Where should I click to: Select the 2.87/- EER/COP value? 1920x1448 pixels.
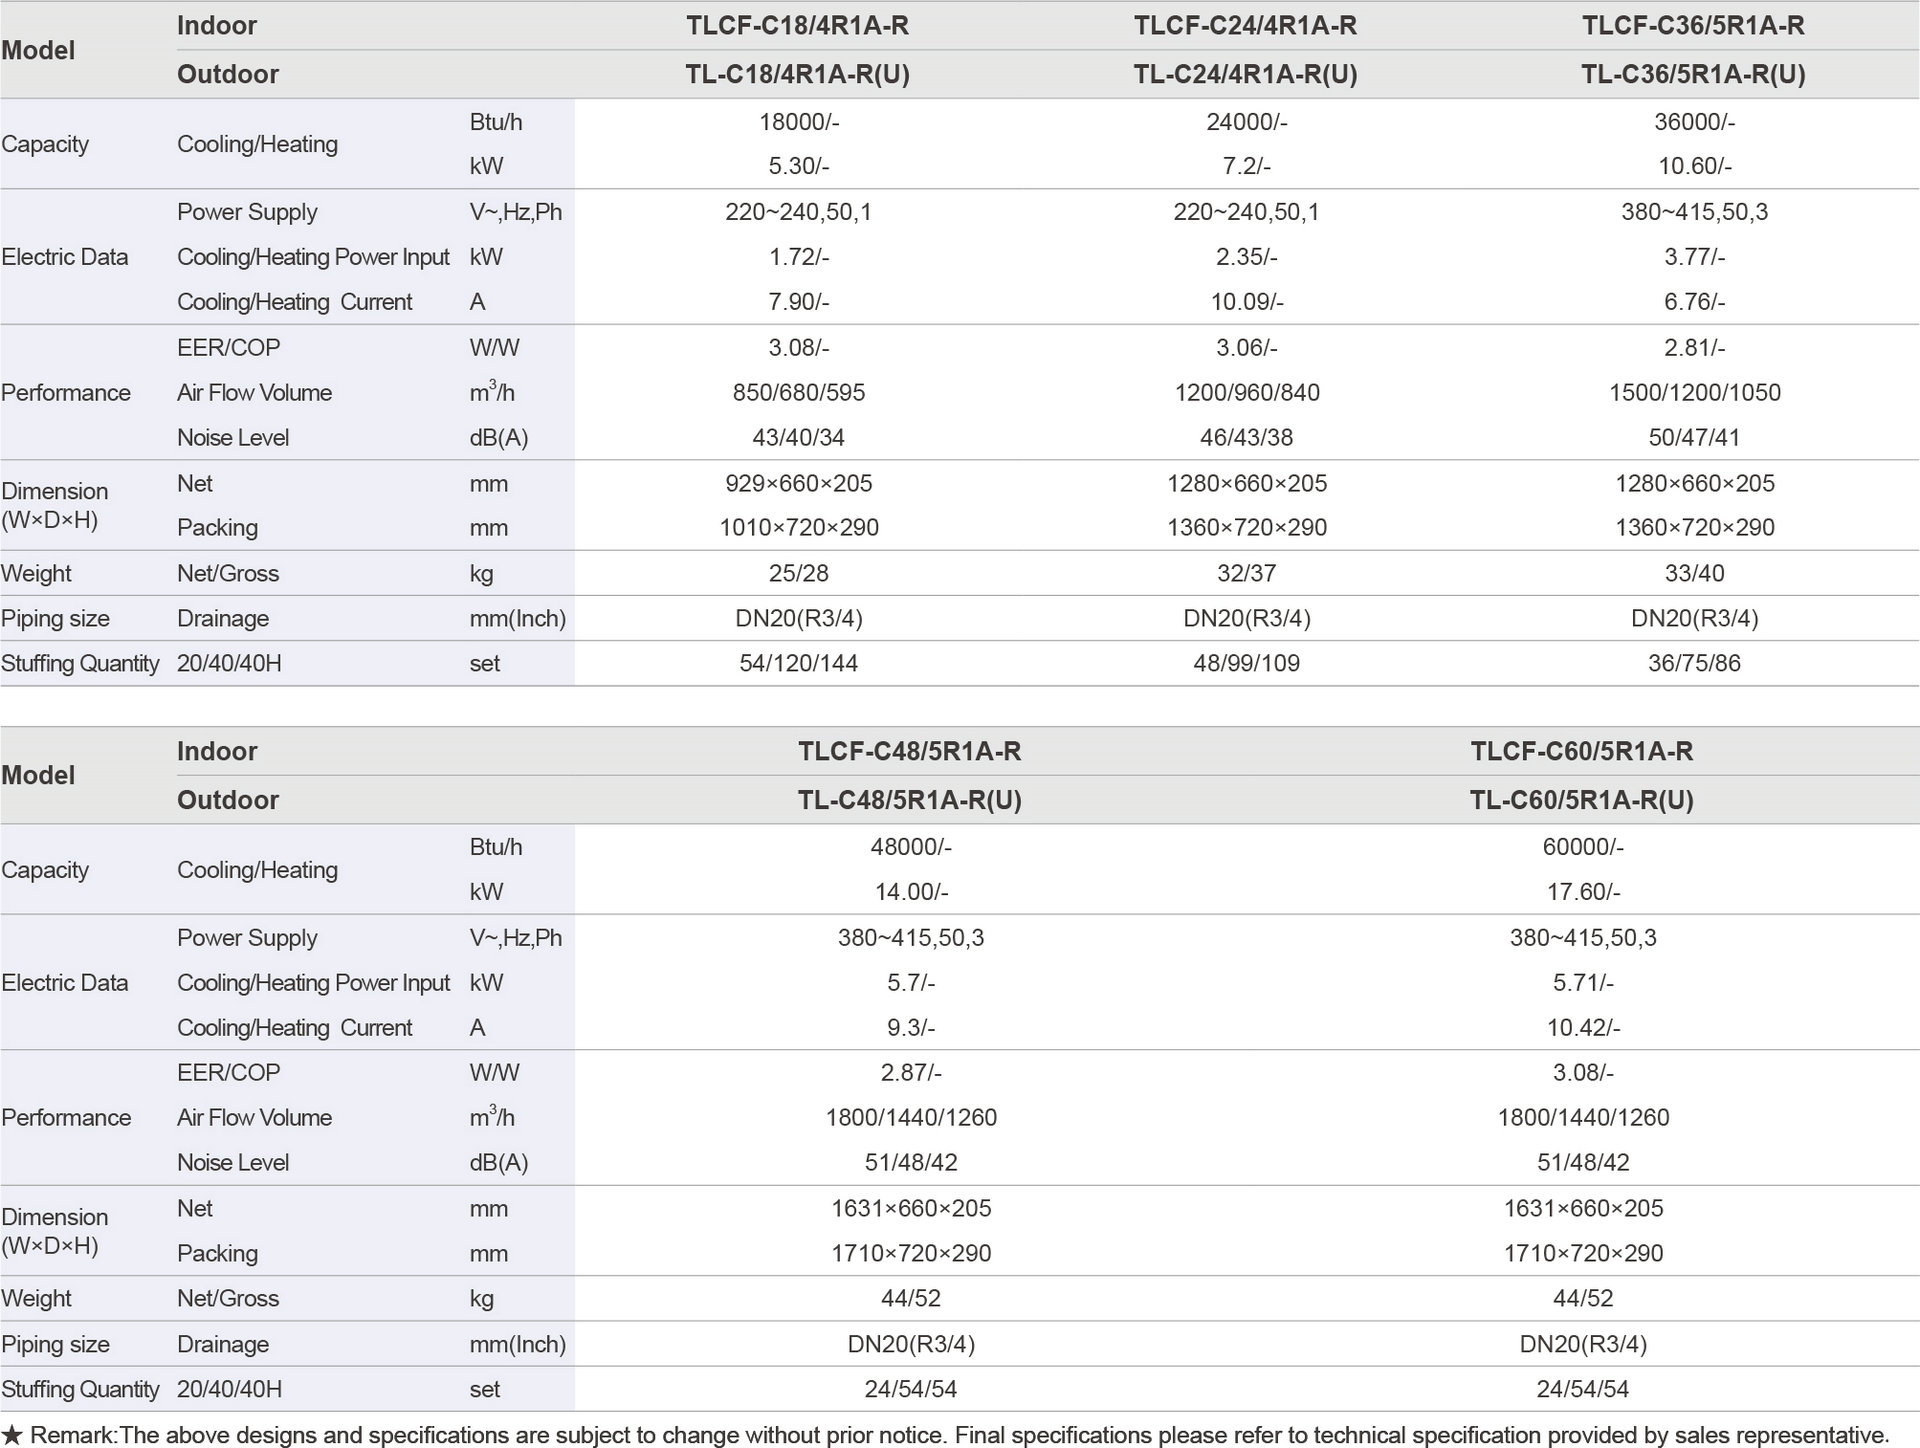coord(910,1073)
